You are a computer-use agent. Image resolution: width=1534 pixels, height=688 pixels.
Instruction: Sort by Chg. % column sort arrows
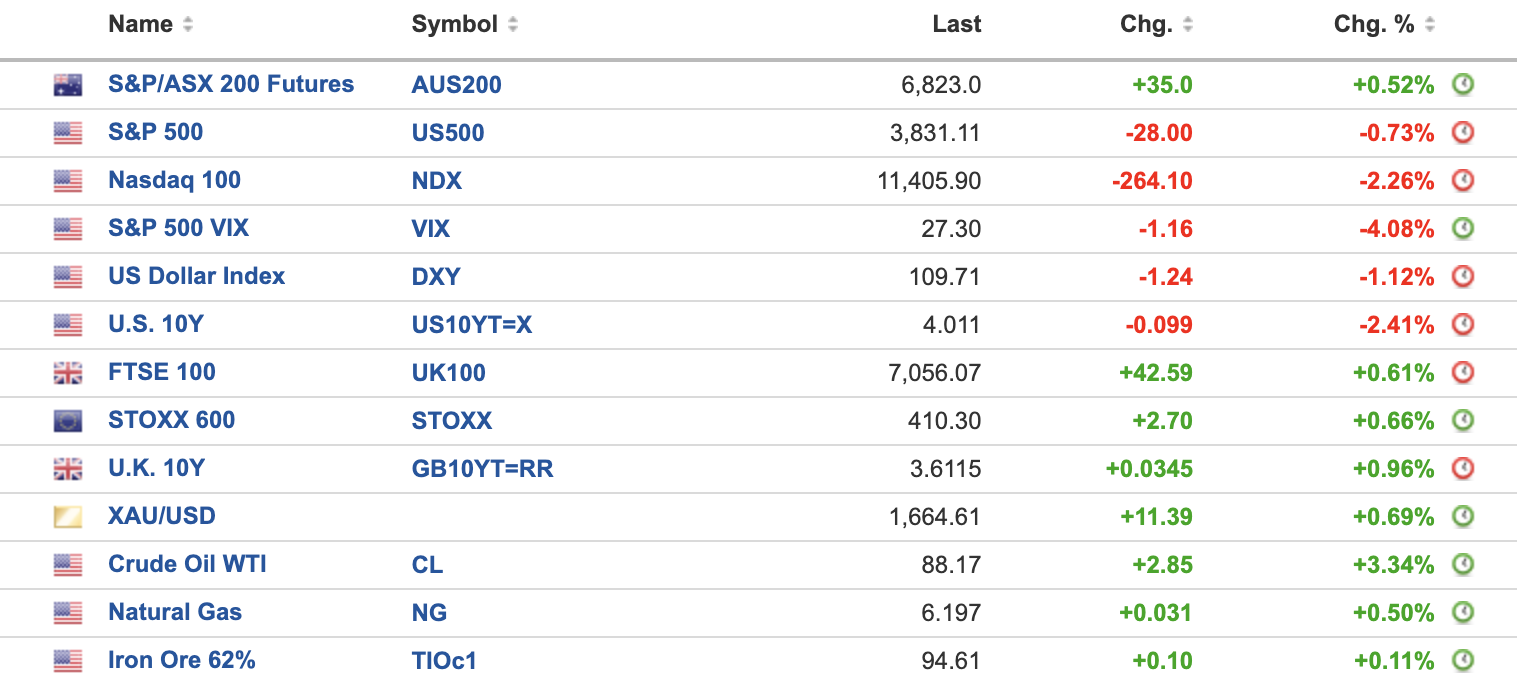click(1430, 25)
